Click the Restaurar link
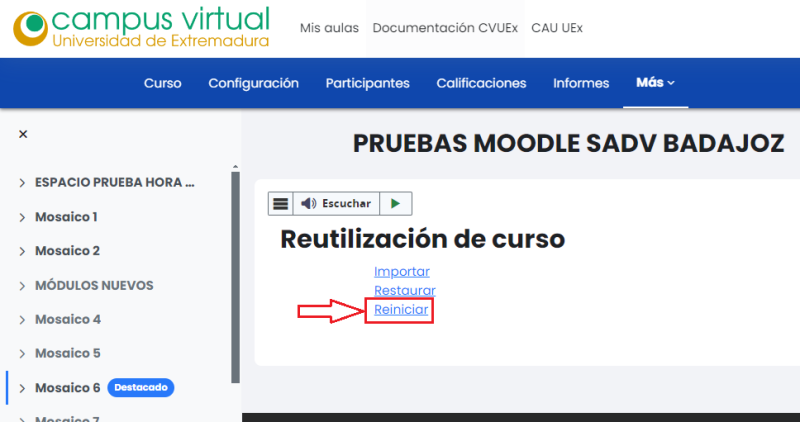 pos(405,290)
